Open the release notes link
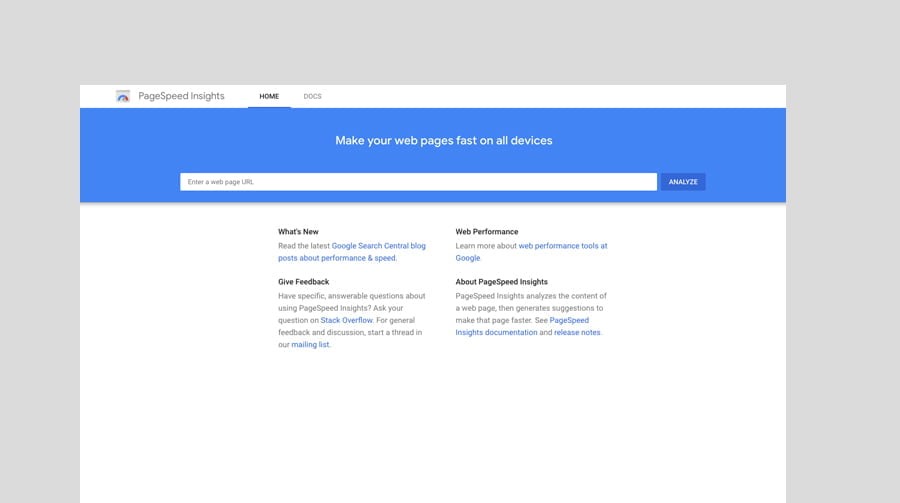The height and width of the screenshot is (503, 900). [577, 332]
